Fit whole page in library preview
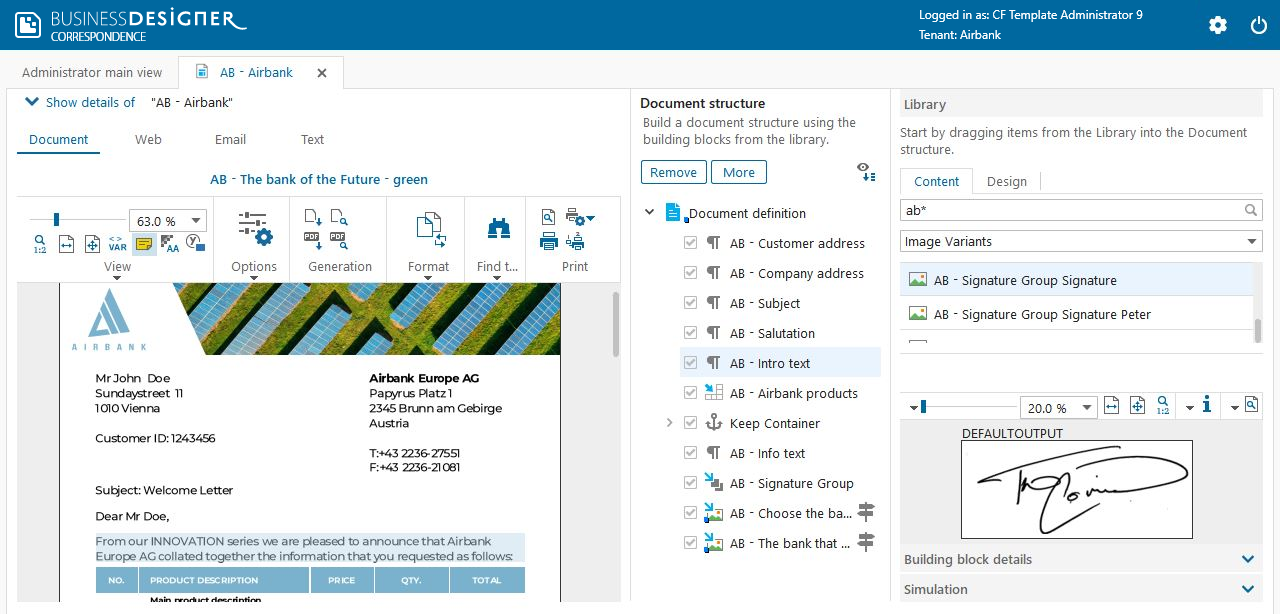The height and width of the screenshot is (614, 1280). click(x=1137, y=406)
